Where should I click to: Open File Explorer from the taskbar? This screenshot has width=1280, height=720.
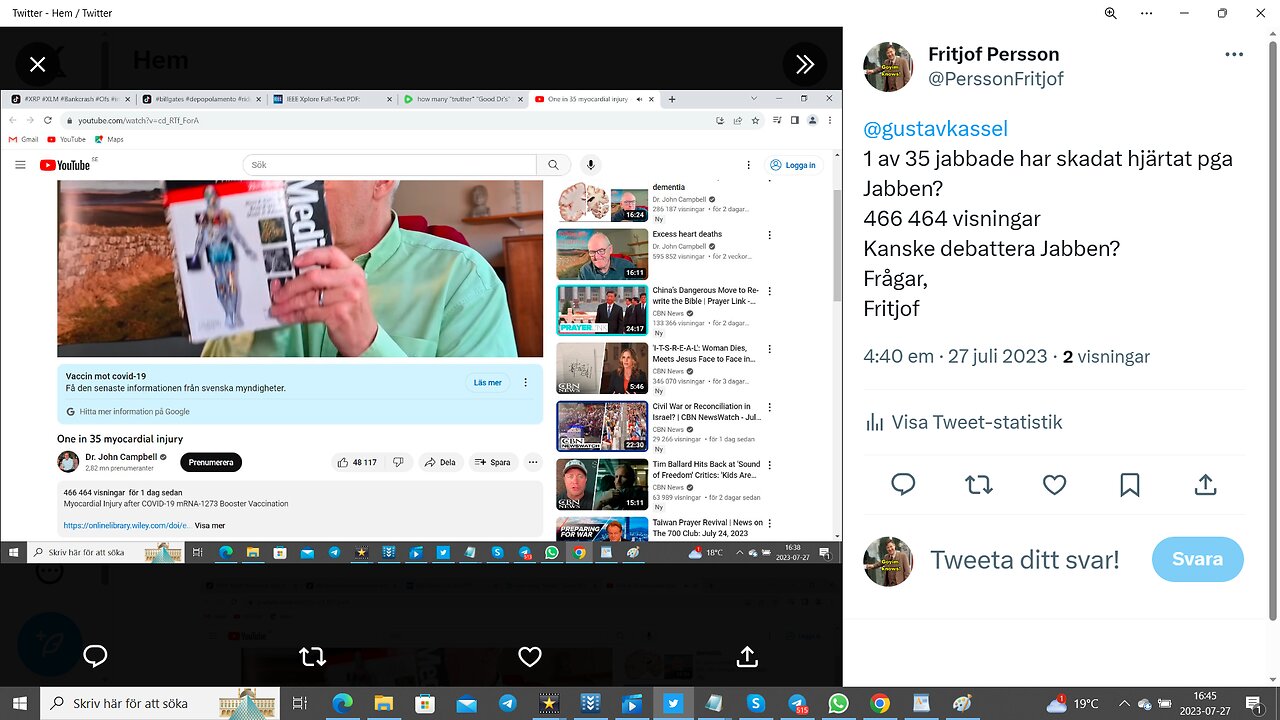(x=383, y=703)
